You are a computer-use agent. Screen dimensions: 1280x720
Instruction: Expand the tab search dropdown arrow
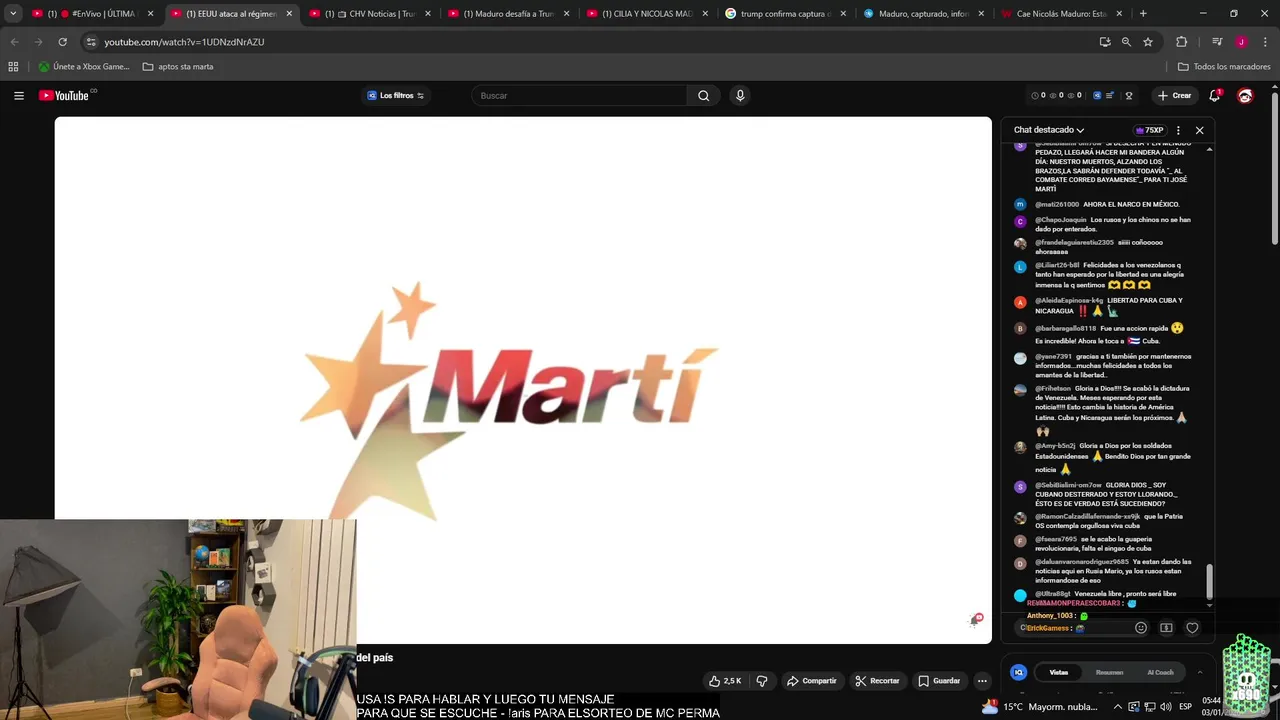pos(13,14)
